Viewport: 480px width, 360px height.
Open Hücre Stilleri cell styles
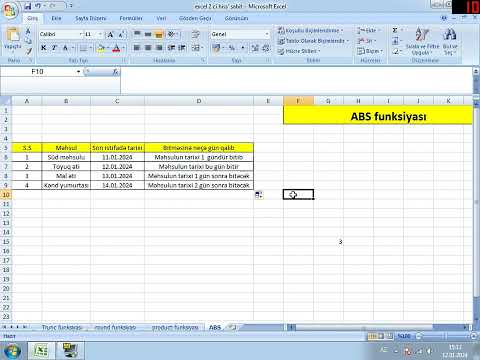299,51
